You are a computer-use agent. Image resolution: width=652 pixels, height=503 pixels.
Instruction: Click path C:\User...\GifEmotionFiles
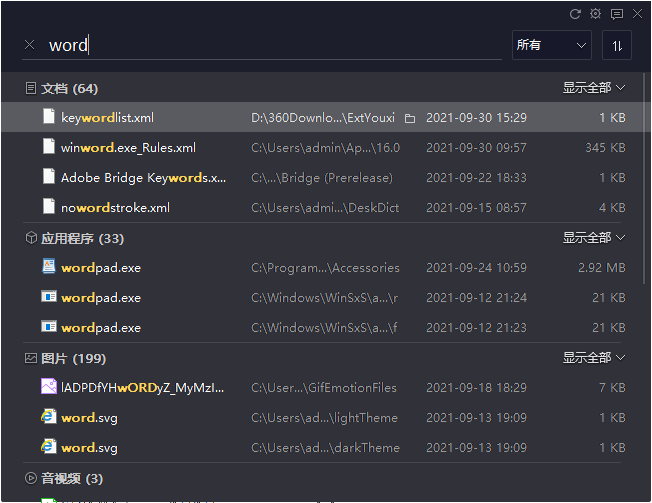324,387
